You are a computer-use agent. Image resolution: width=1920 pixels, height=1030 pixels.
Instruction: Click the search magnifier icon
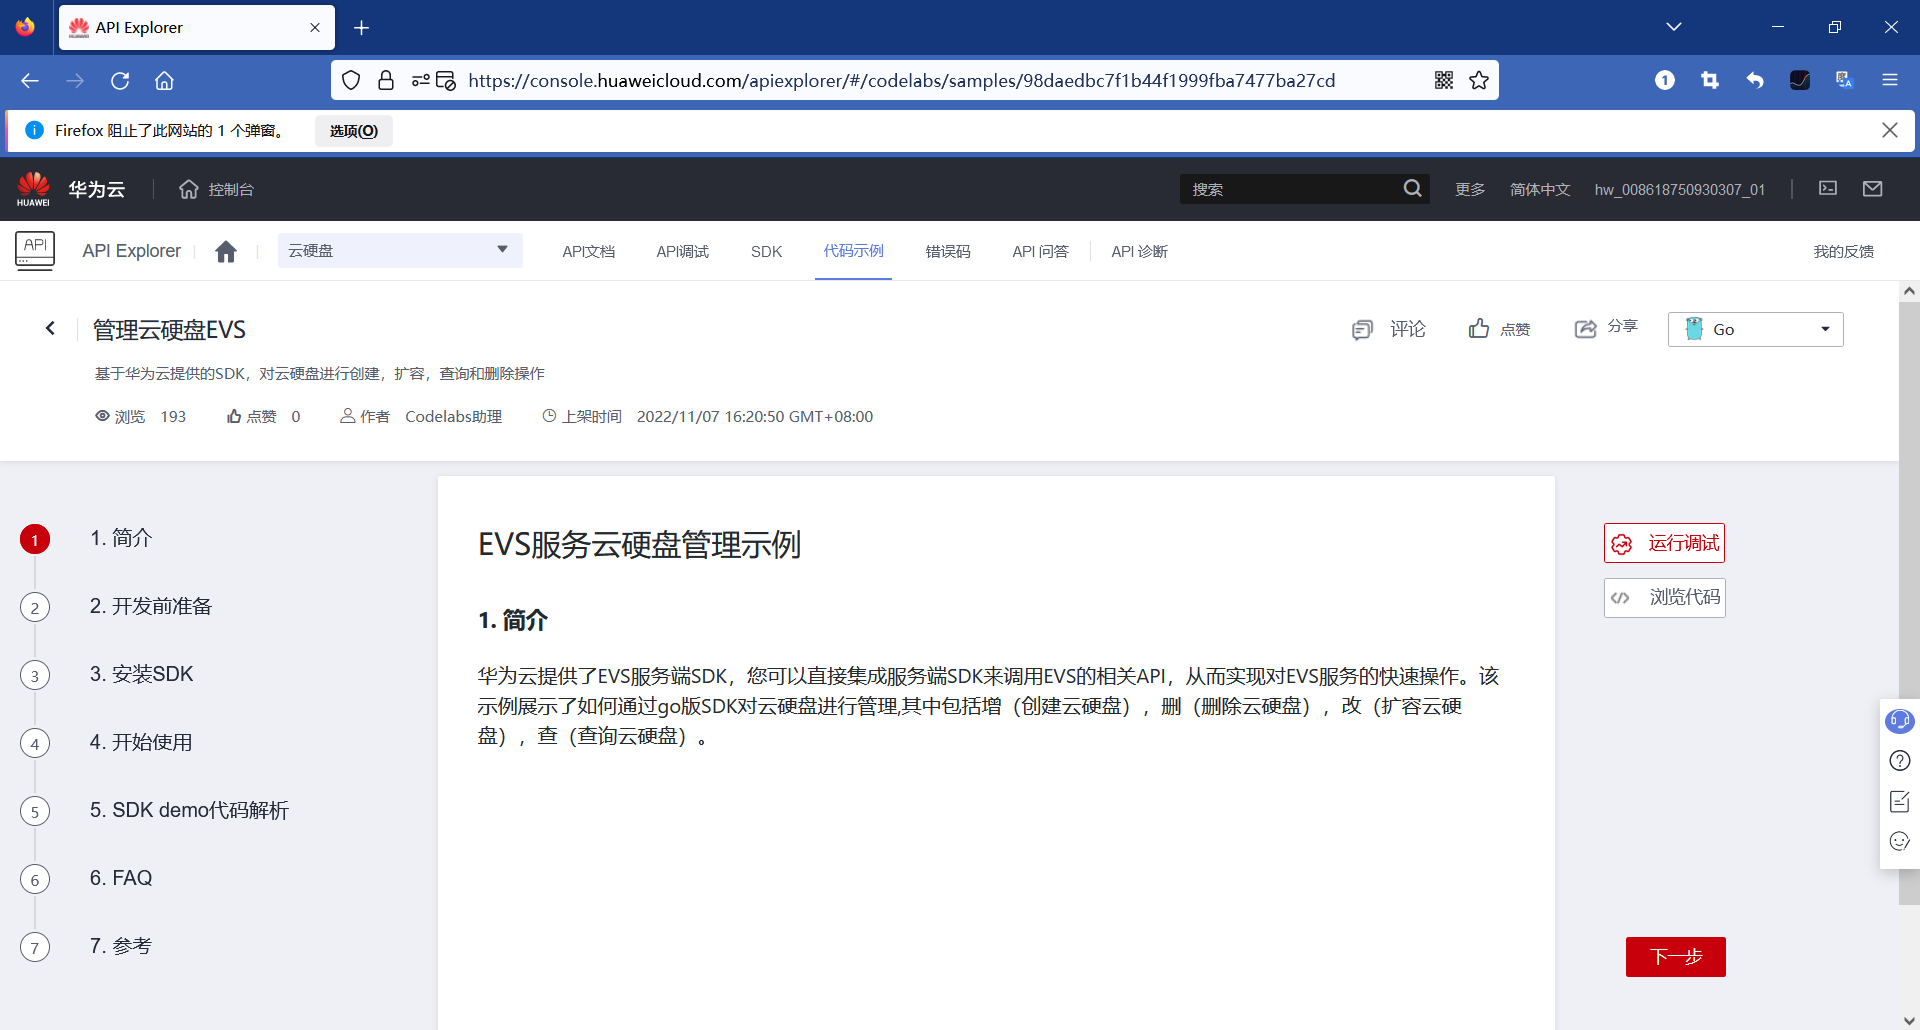tap(1412, 188)
